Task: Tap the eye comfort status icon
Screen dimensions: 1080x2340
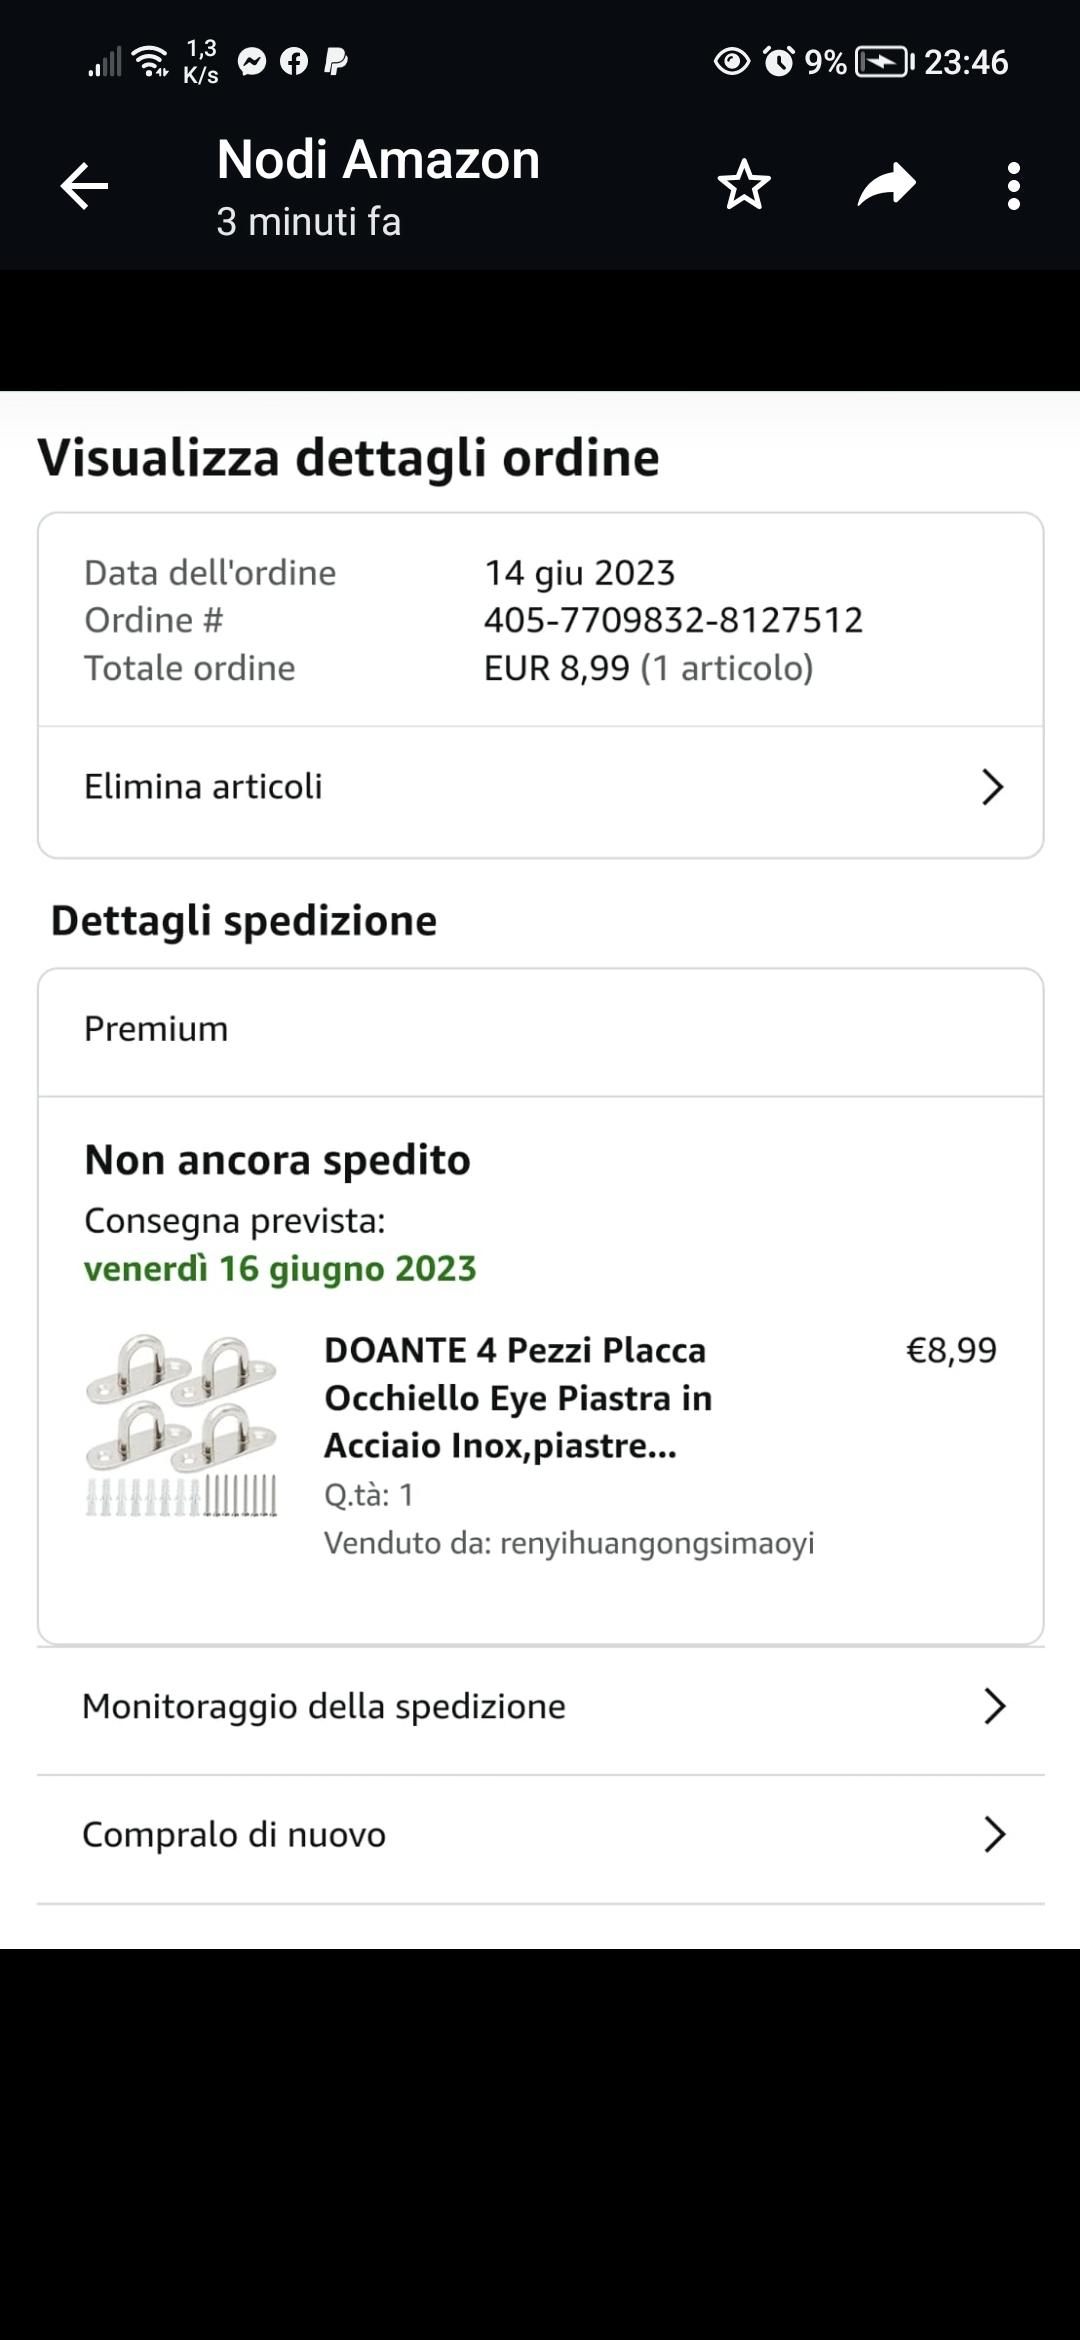Action: click(732, 62)
